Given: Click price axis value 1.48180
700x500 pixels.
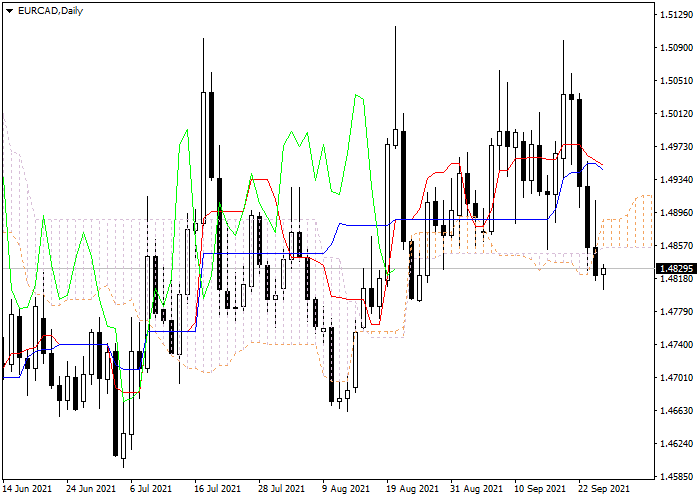Looking at the screenshot, I should (x=676, y=279).
